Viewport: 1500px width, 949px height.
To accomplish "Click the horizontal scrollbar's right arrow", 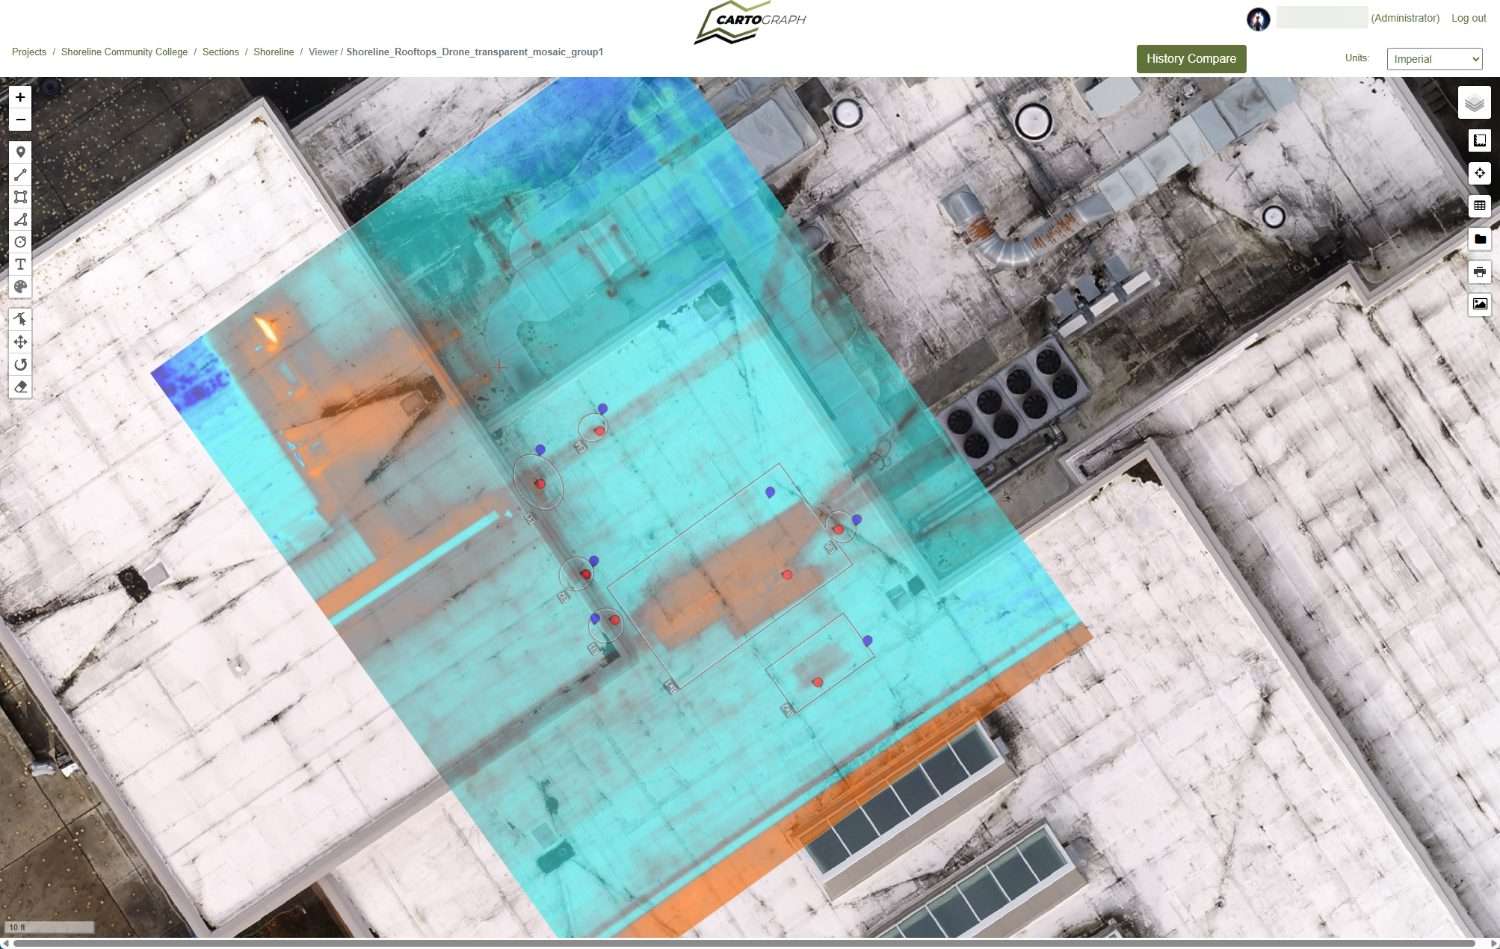I will [x=1494, y=943].
